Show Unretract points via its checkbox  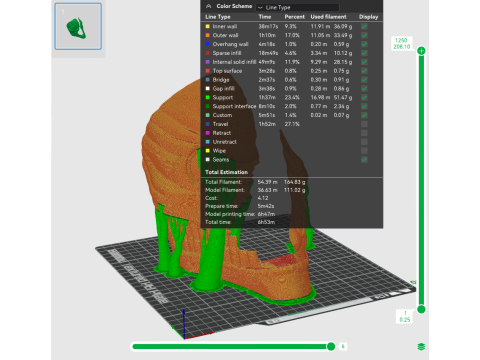coord(364,142)
